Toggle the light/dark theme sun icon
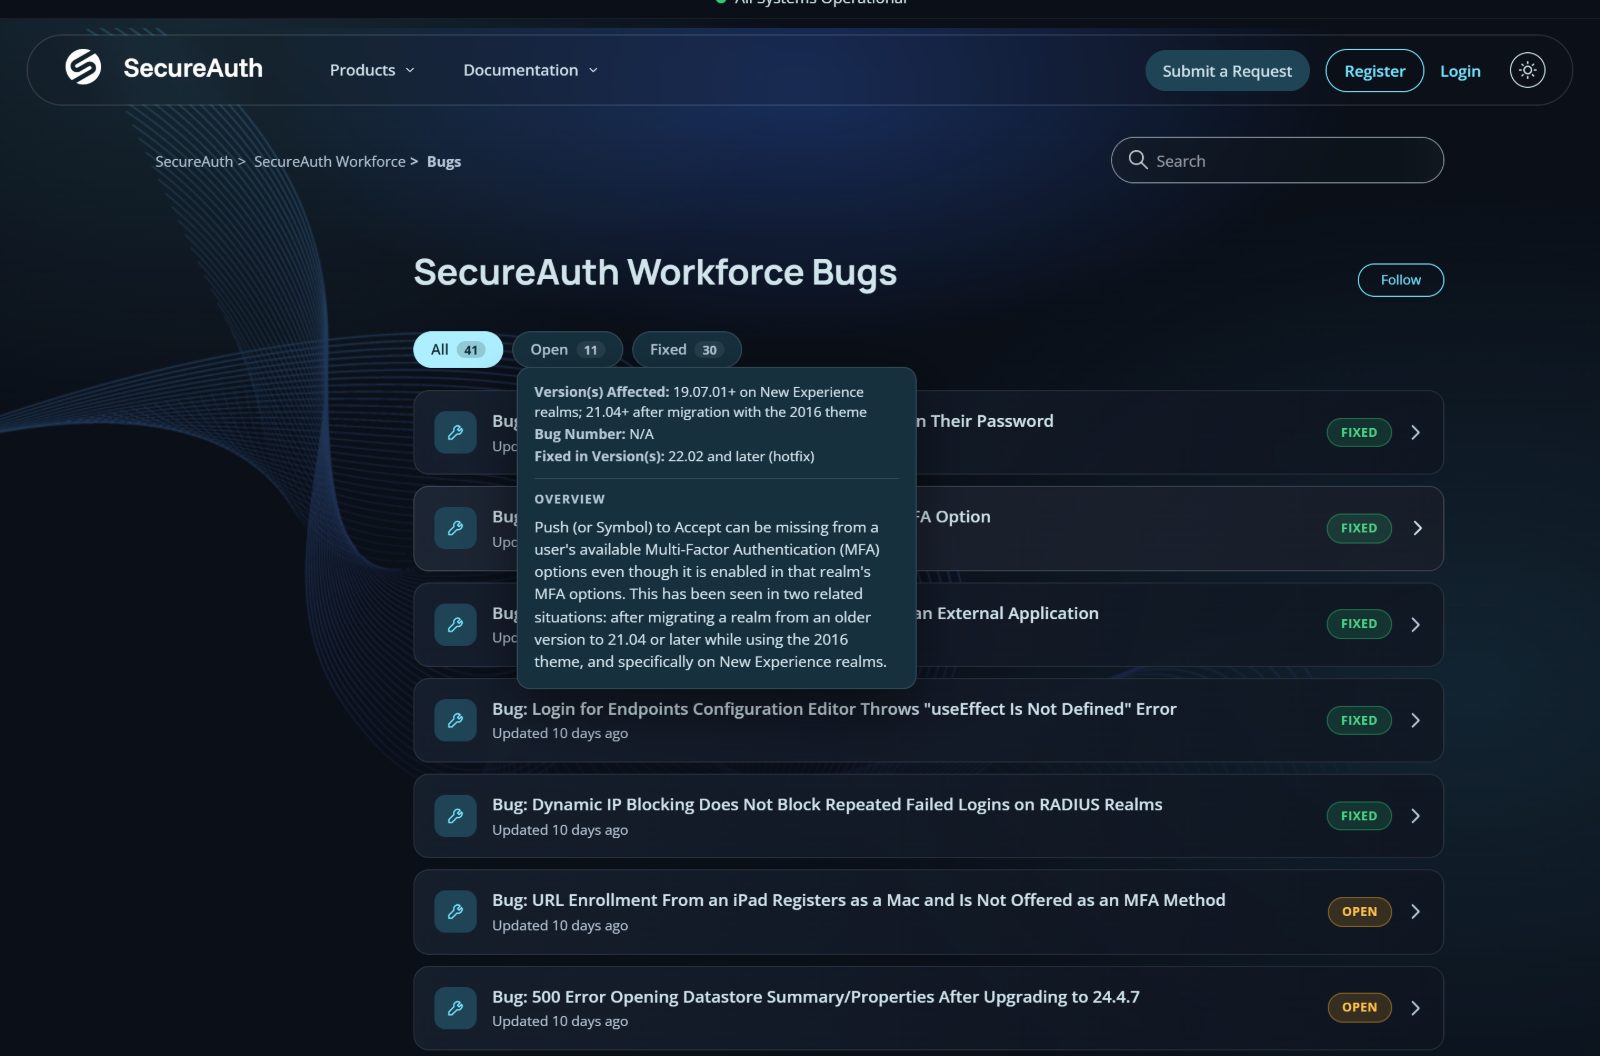Image resolution: width=1600 pixels, height=1056 pixels. pyautogui.click(x=1527, y=70)
